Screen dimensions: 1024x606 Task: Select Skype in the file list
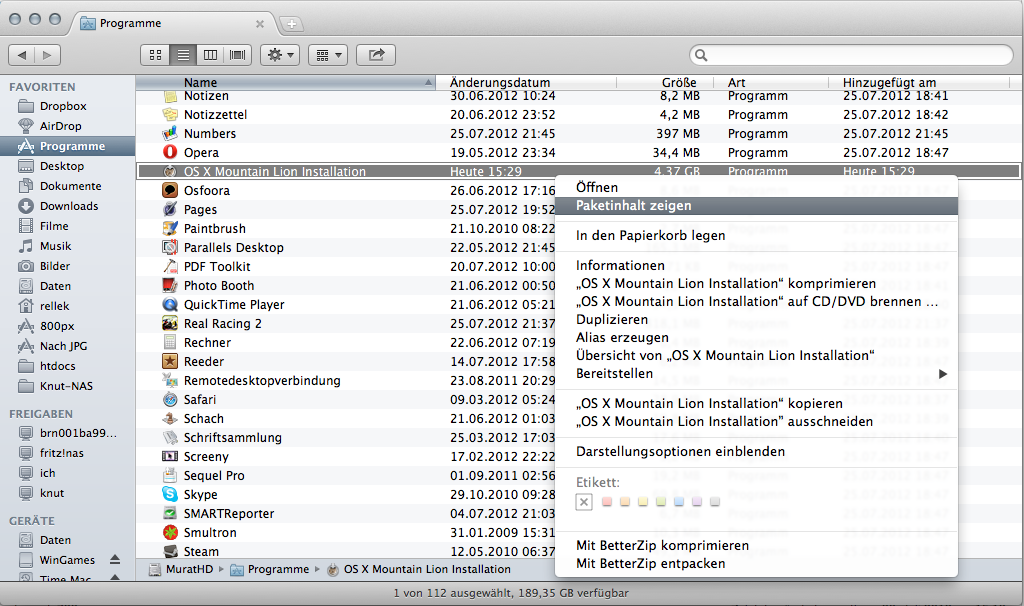point(200,494)
